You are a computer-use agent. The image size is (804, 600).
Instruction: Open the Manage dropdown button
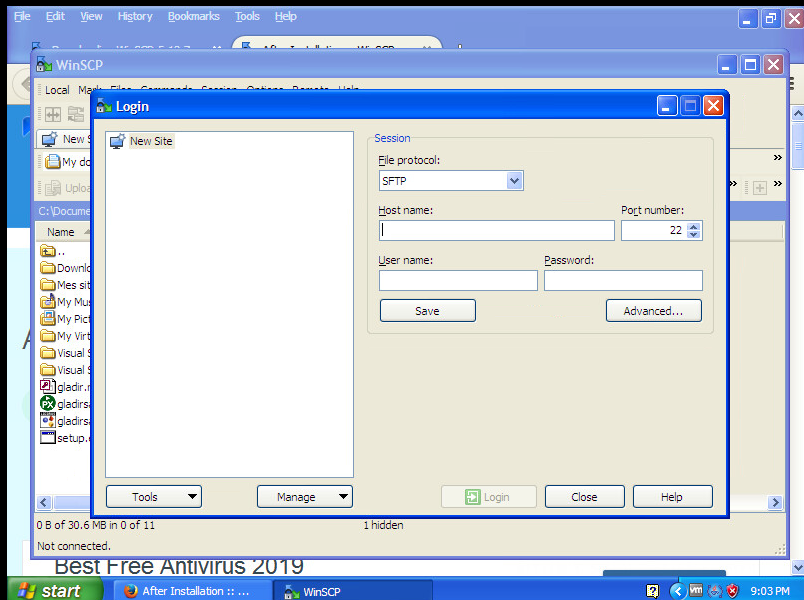[305, 497]
